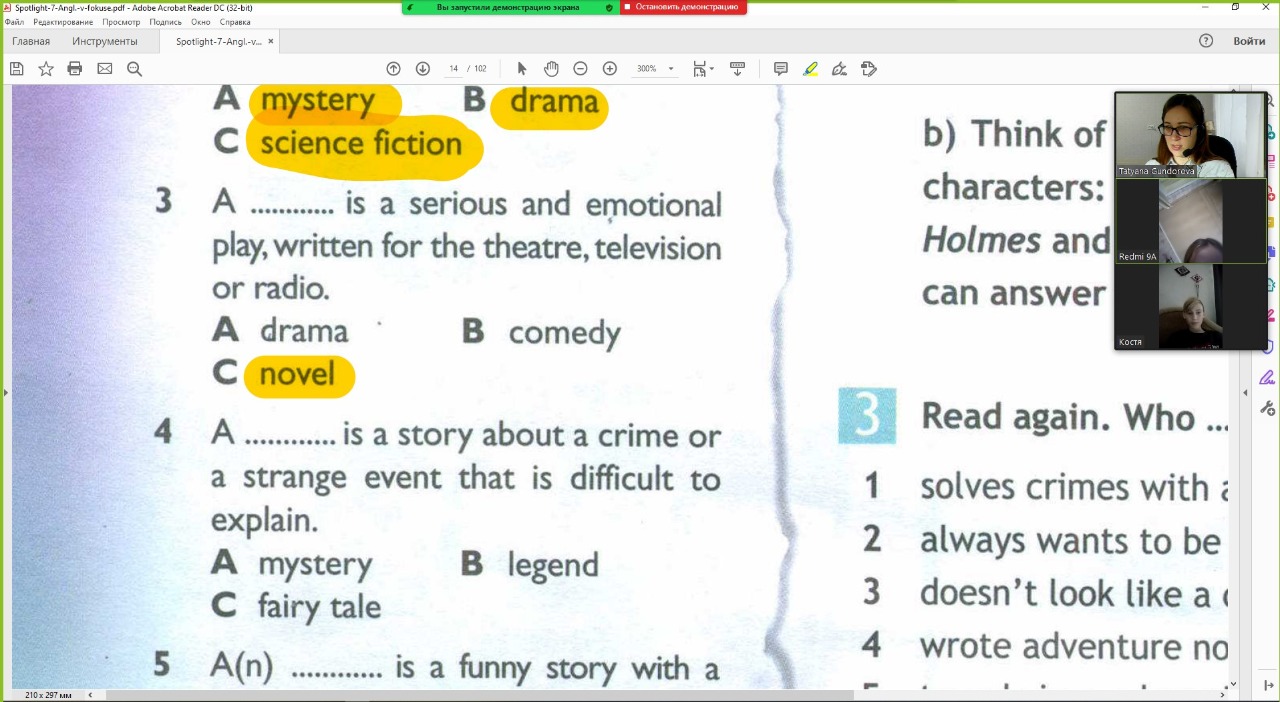Zoom out with the minus button
This screenshot has height=702, width=1280.
click(580, 69)
